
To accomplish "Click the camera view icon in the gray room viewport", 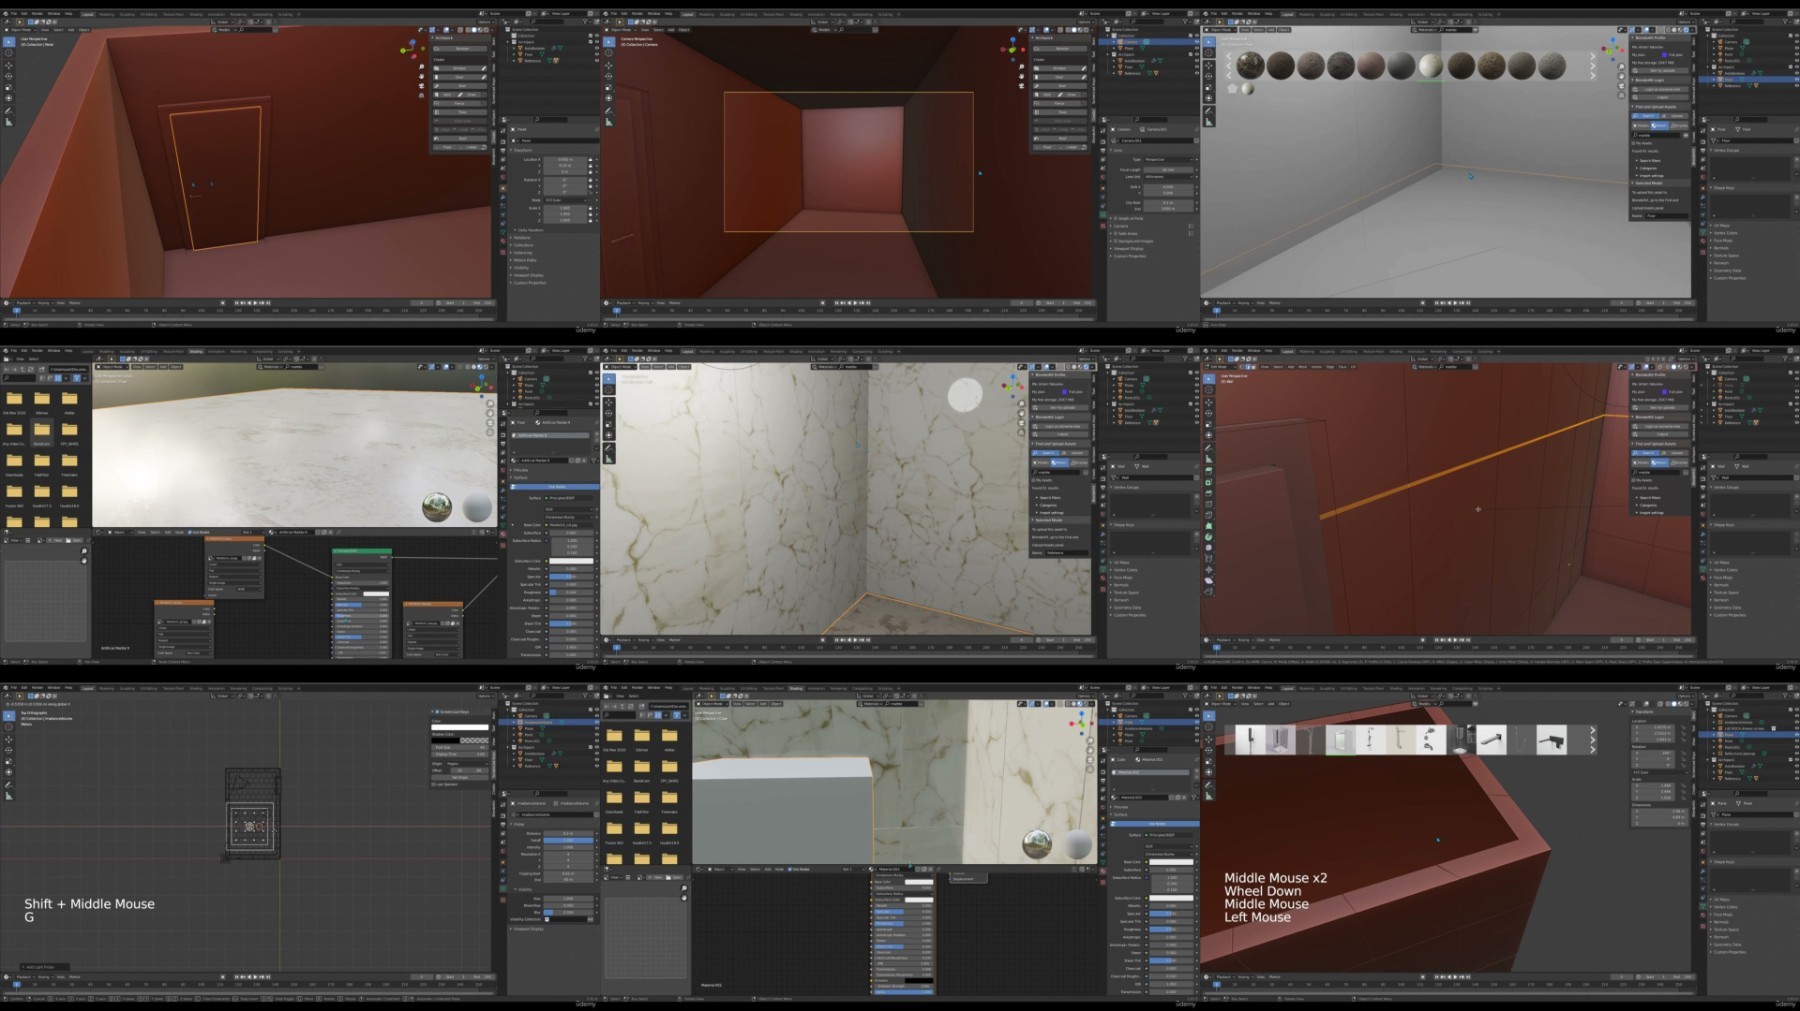I will [x=1621, y=88].
